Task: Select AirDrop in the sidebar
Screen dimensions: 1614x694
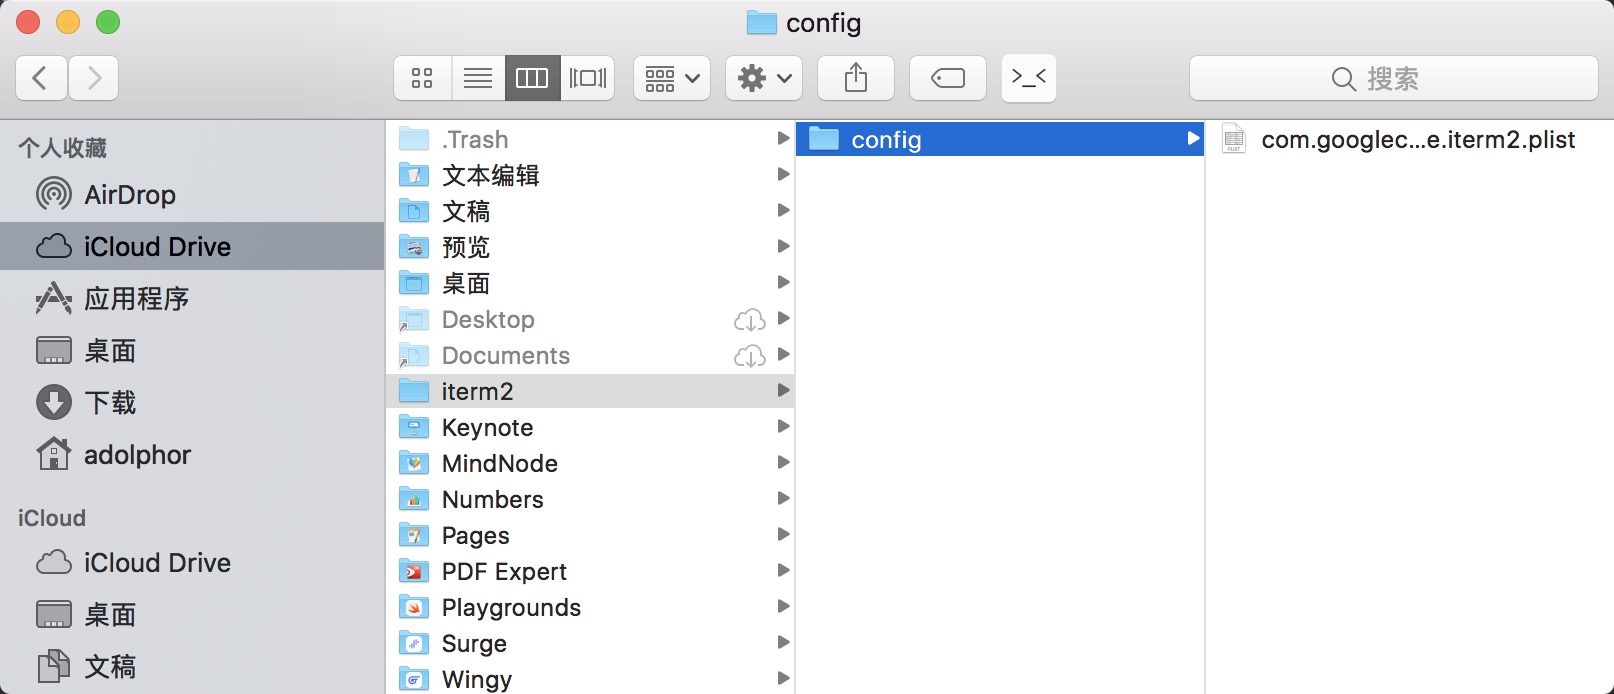Action: point(192,194)
